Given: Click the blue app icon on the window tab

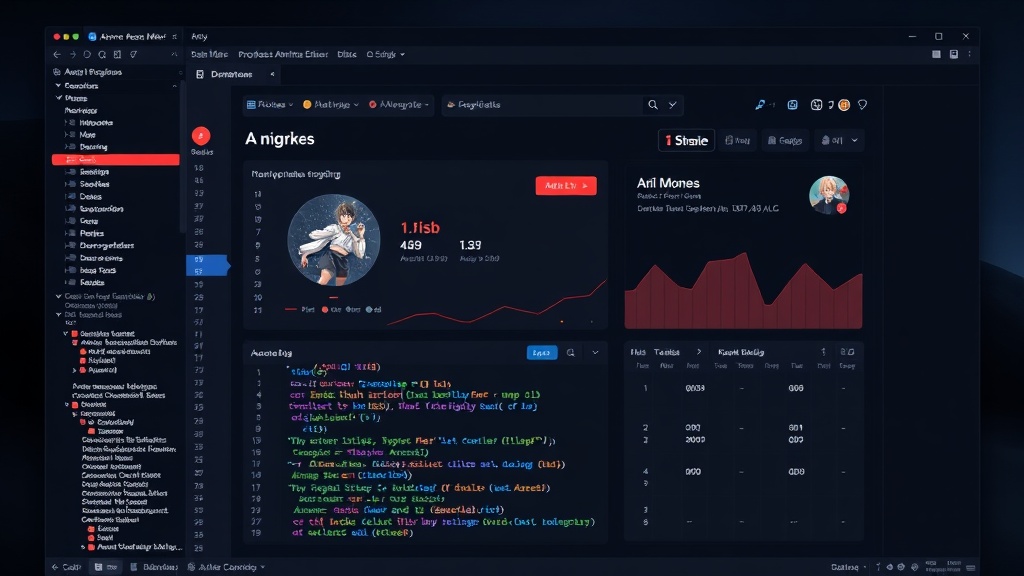Looking at the screenshot, I should [92, 37].
